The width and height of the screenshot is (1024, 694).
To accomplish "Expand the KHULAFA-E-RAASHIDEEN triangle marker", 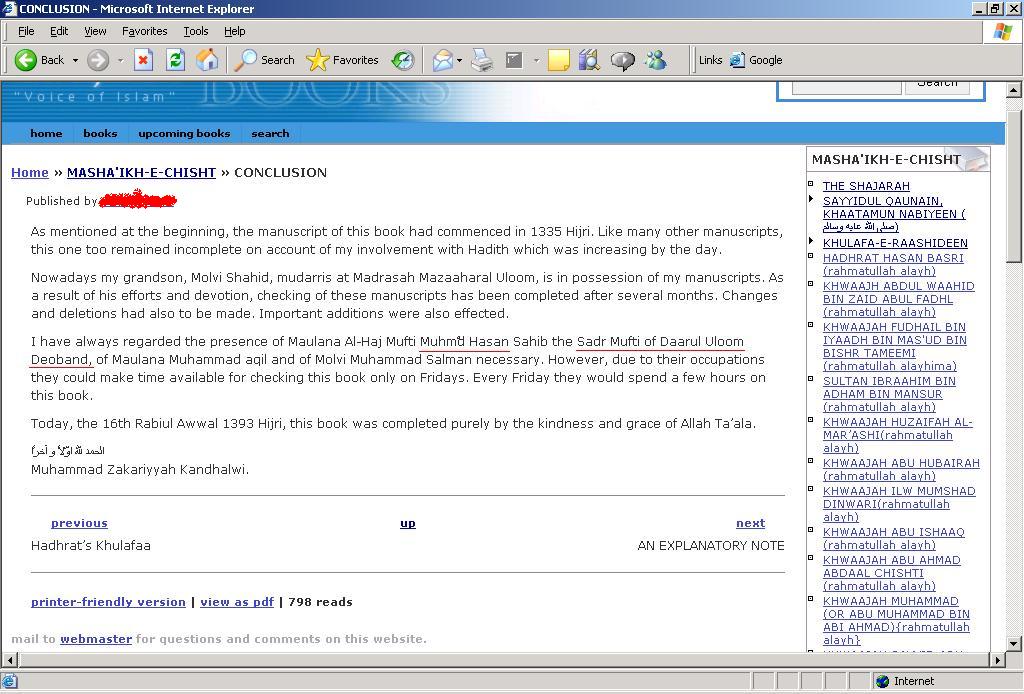I will [811, 240].
